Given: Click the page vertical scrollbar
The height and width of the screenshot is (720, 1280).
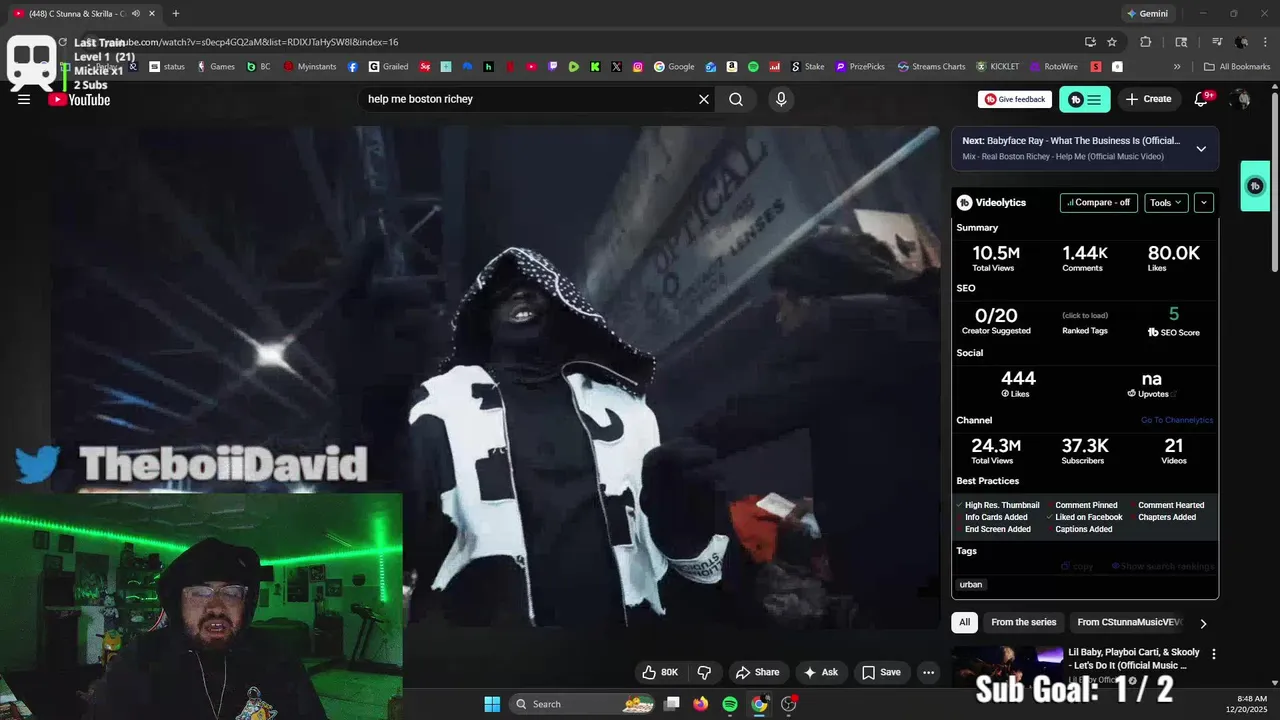Looking at the screenshot, I should 1274,180.
